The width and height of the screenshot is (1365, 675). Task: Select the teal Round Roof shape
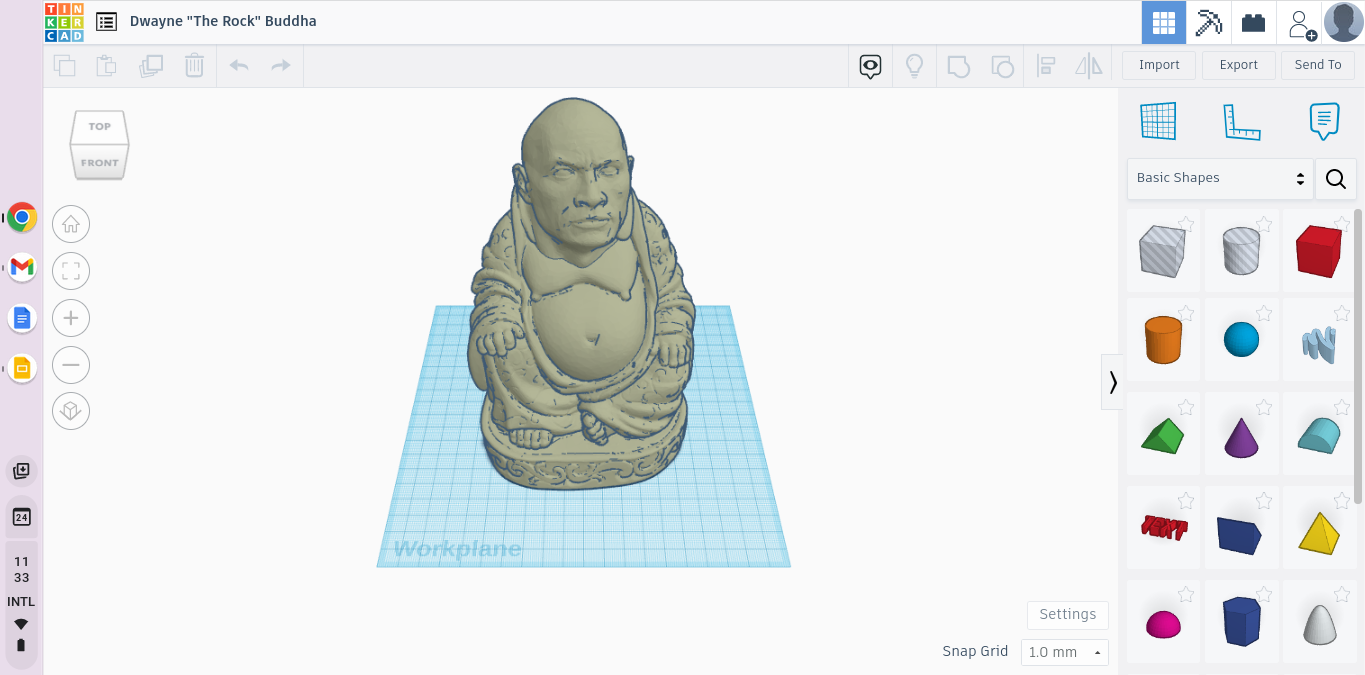tap(1319, 436)
